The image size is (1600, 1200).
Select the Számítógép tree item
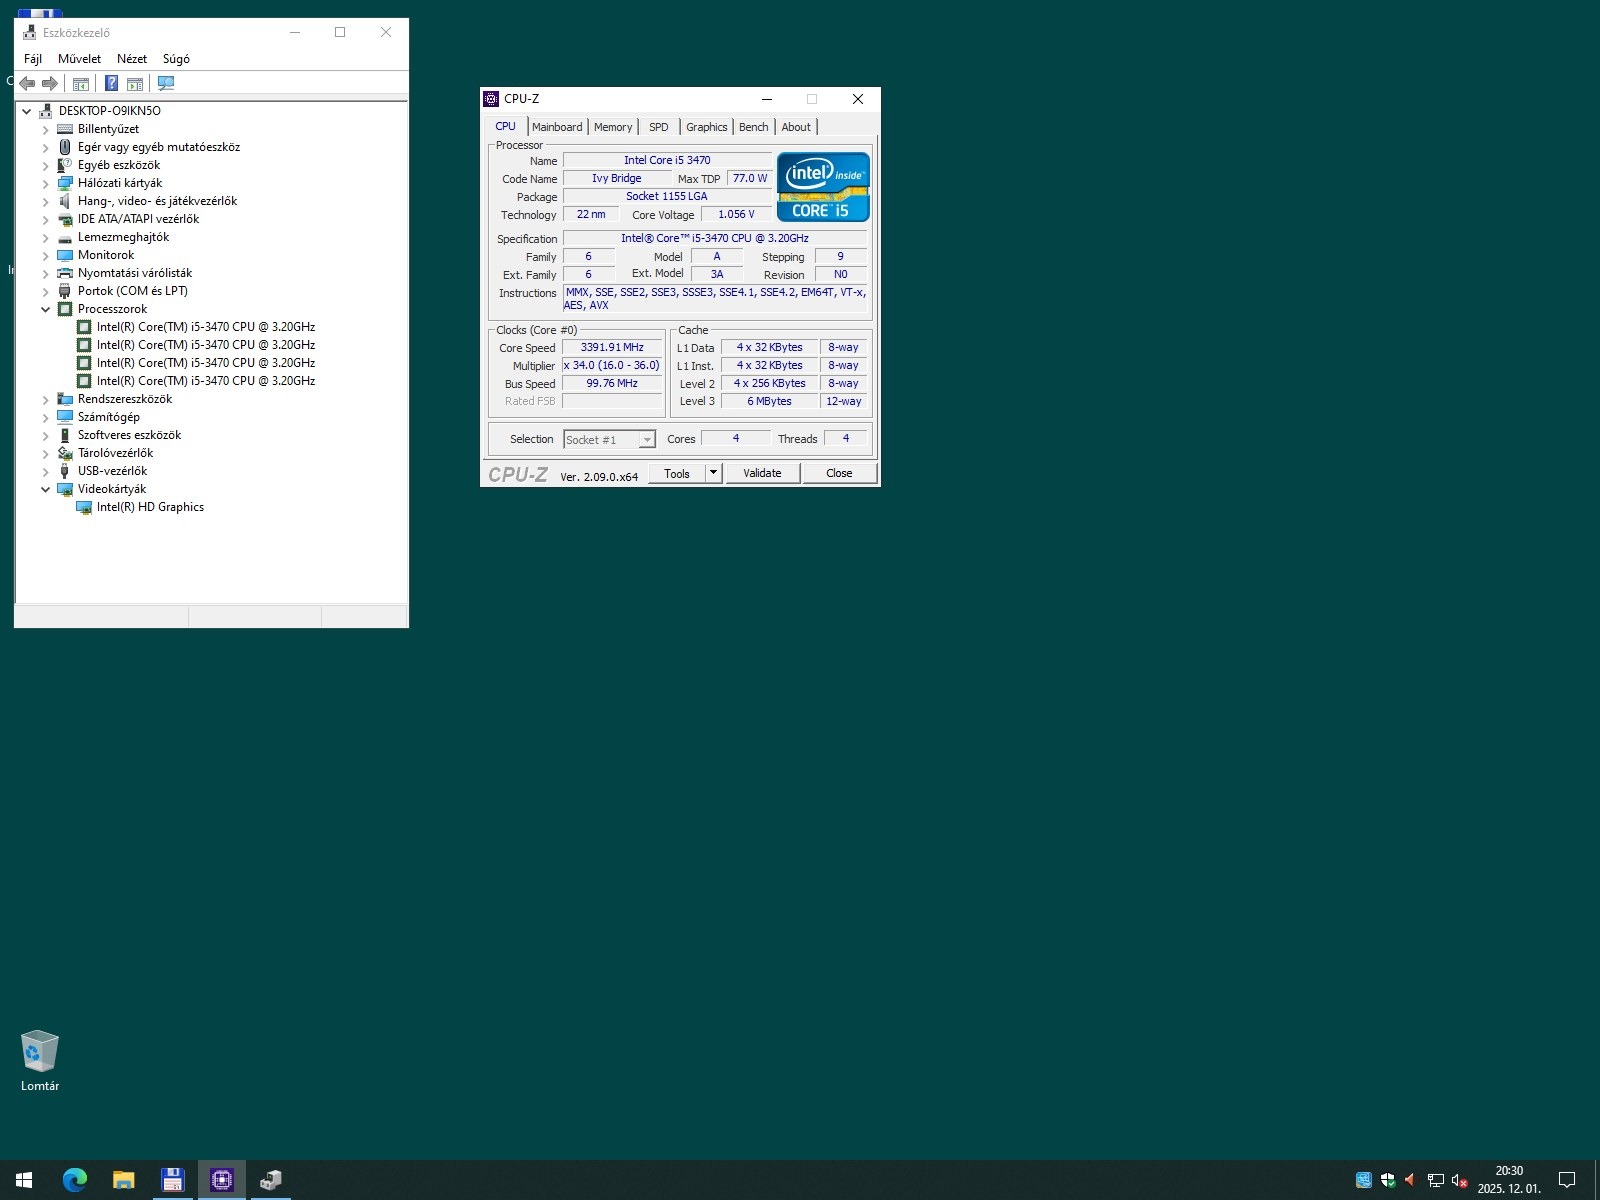click(109, 417)
